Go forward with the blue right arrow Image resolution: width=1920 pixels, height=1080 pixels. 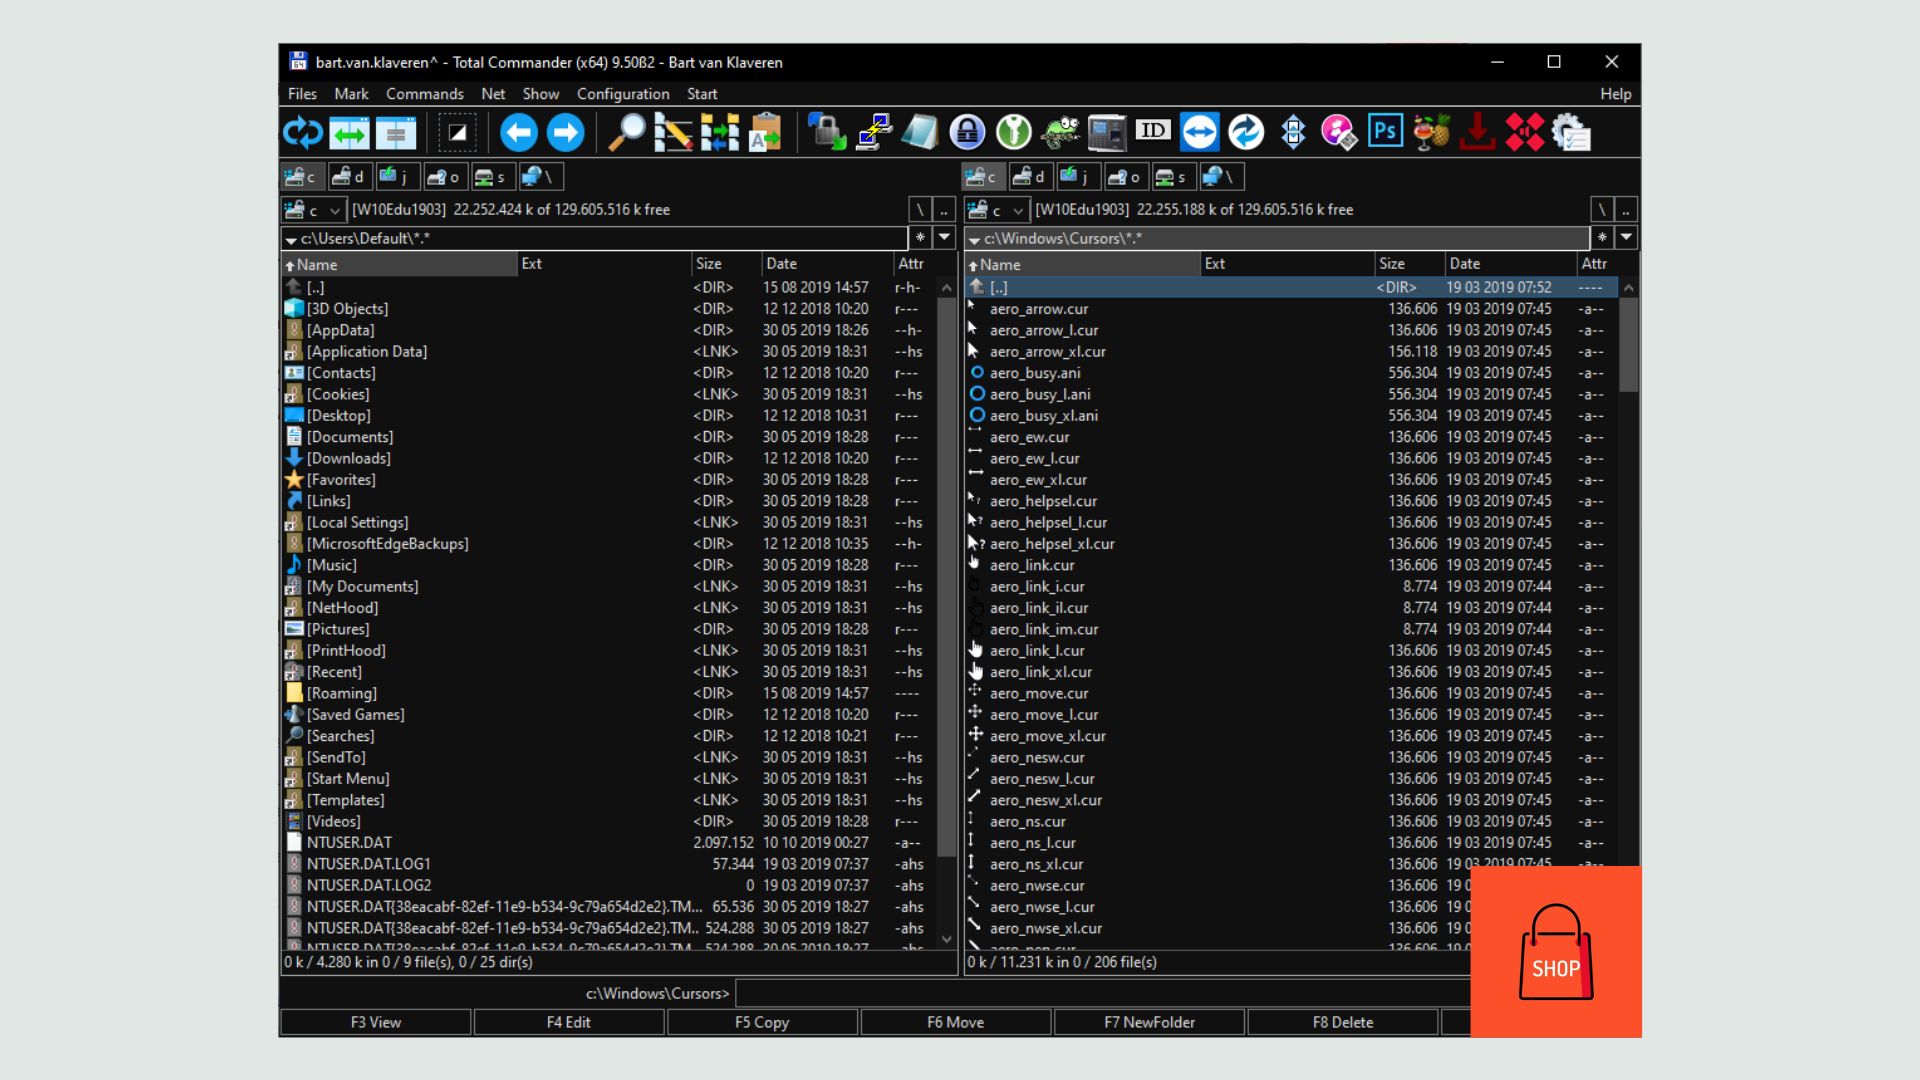pyautogui.click(x=565, y=132)
